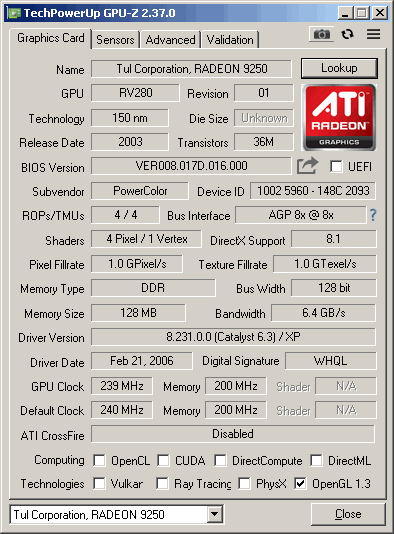Click the refresh arrows icon
394x534 pixels.
click(347, 34)
